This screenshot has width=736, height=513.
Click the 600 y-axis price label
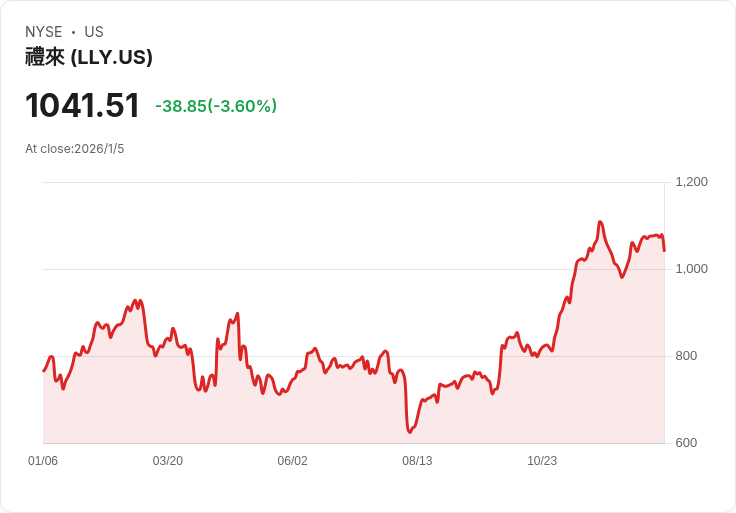686,443
